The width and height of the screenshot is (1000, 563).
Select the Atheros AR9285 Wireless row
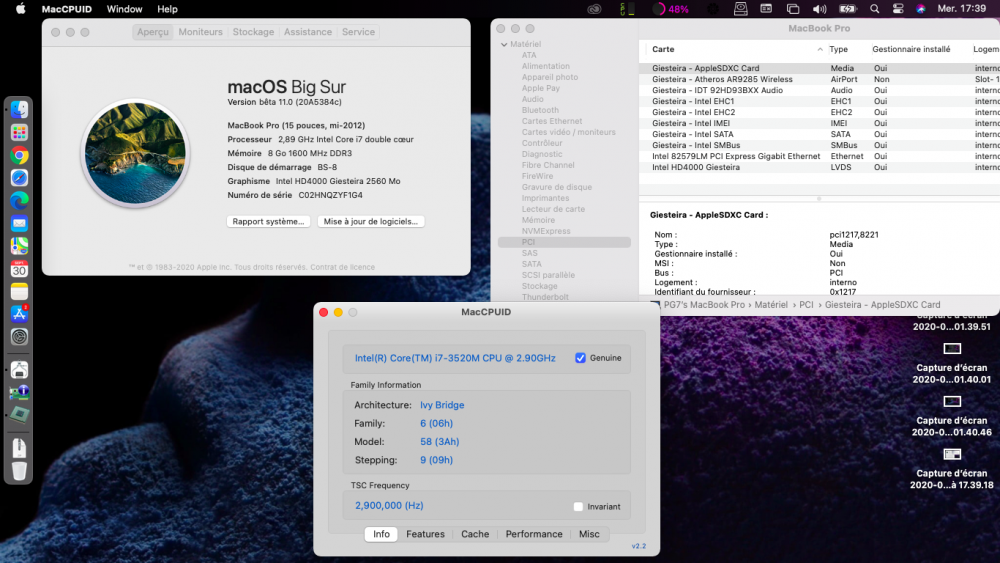pos(819,79)
